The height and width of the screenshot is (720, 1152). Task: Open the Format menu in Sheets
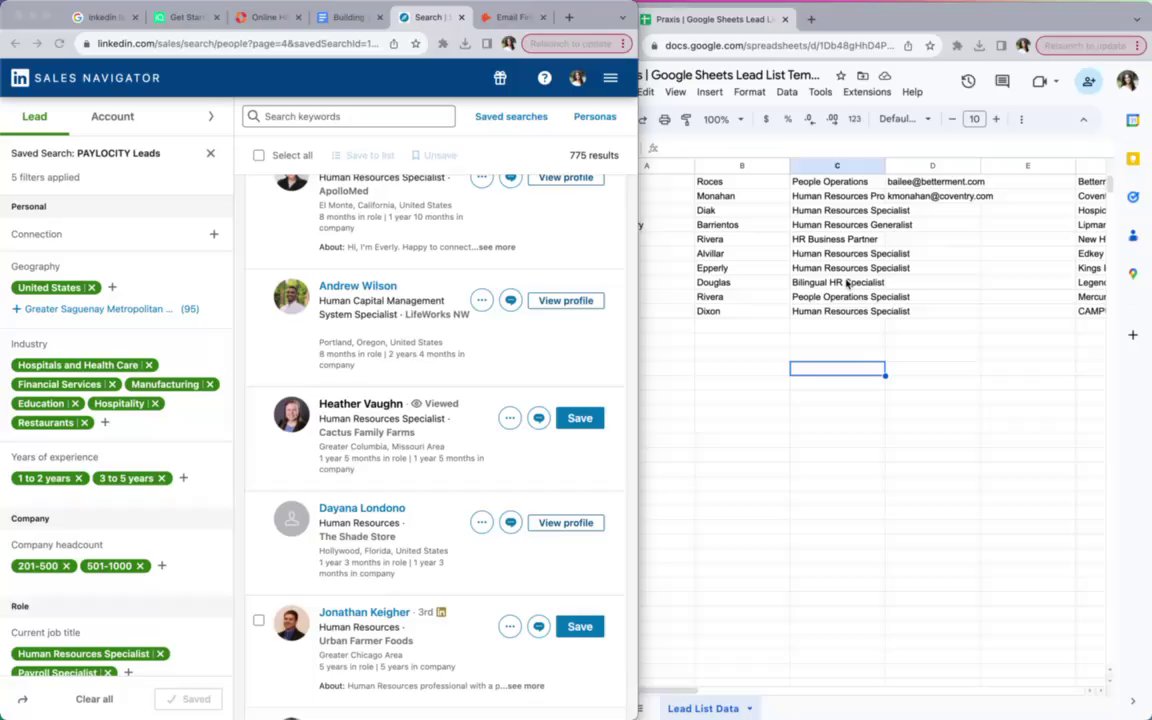coord(749,92)
